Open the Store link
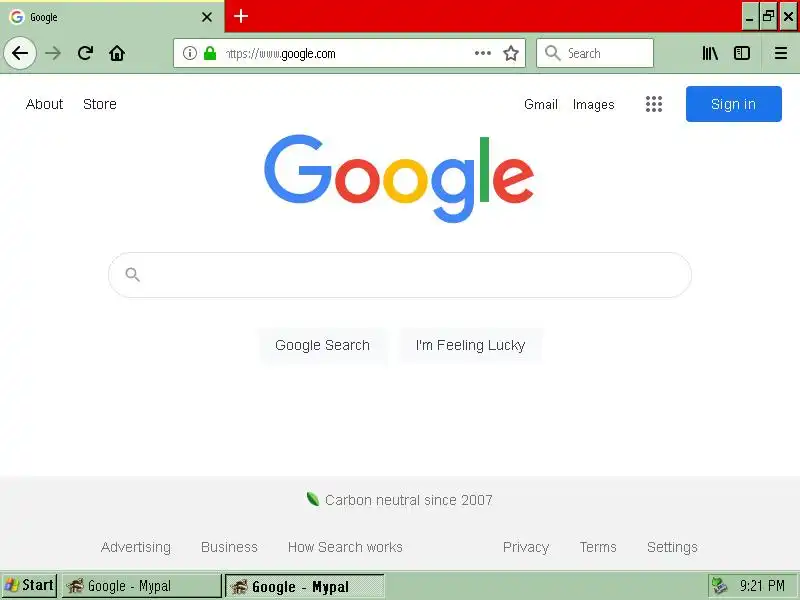 click(100, 104)
